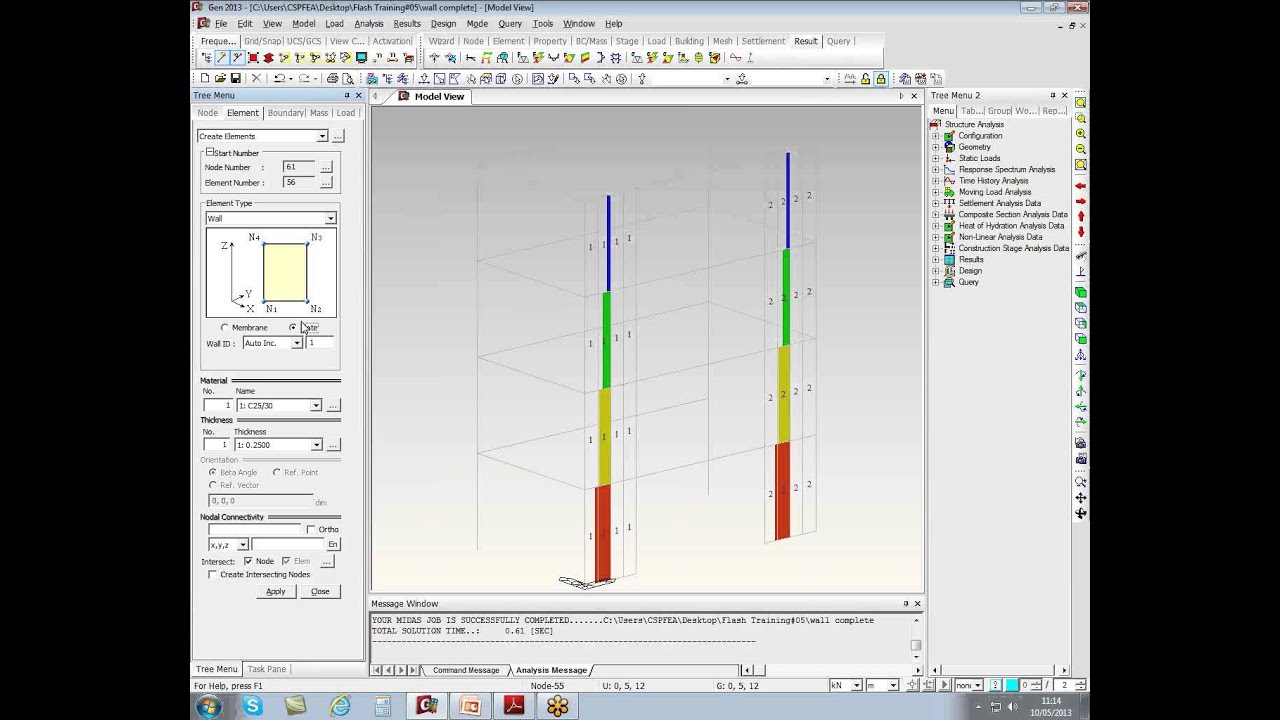This screenshot has height=720, width=1280.
Task: Click the cyan question mark icon in status bar
Action: pyautogui.click(x=996, y=685)
